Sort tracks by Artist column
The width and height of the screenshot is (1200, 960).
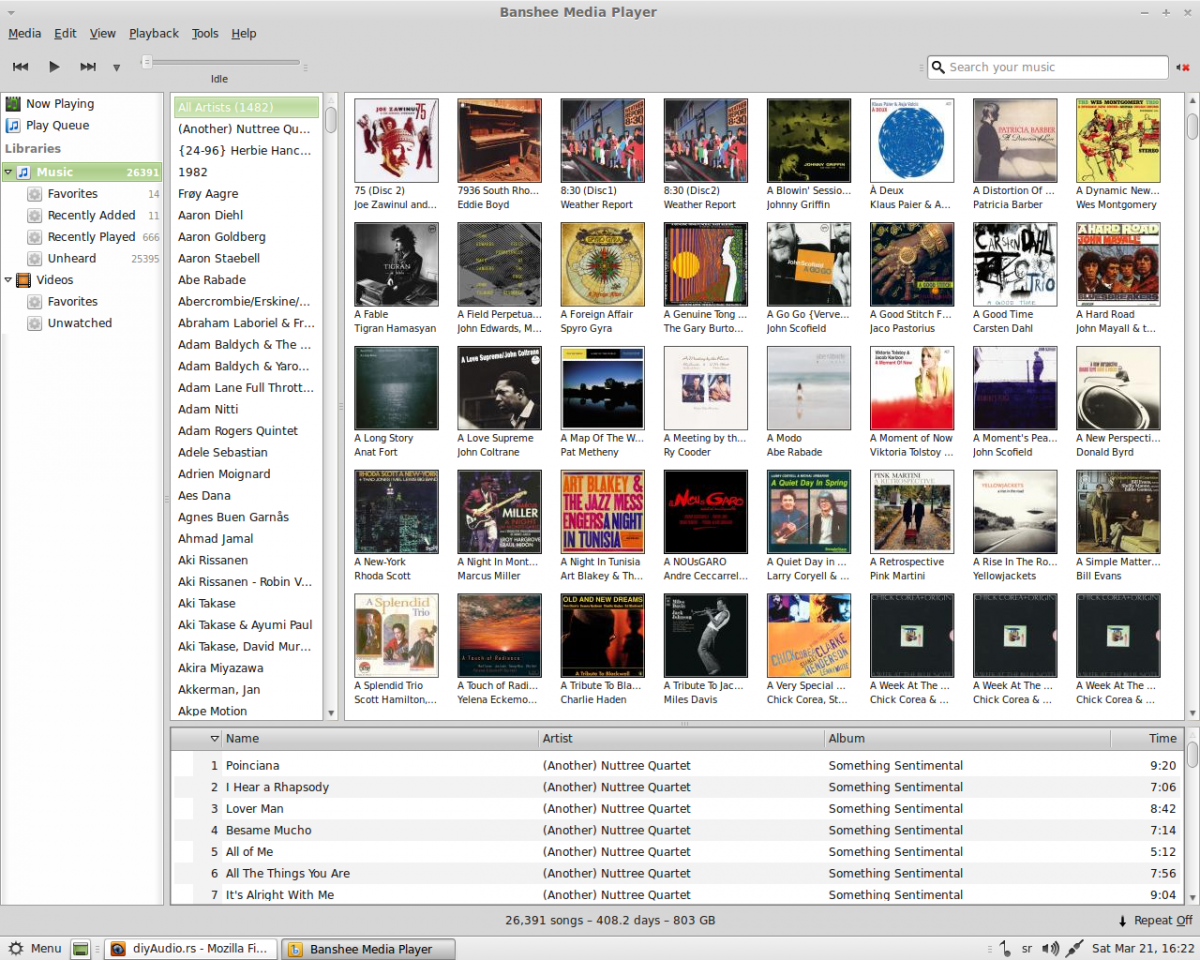(x=681, y=739)
